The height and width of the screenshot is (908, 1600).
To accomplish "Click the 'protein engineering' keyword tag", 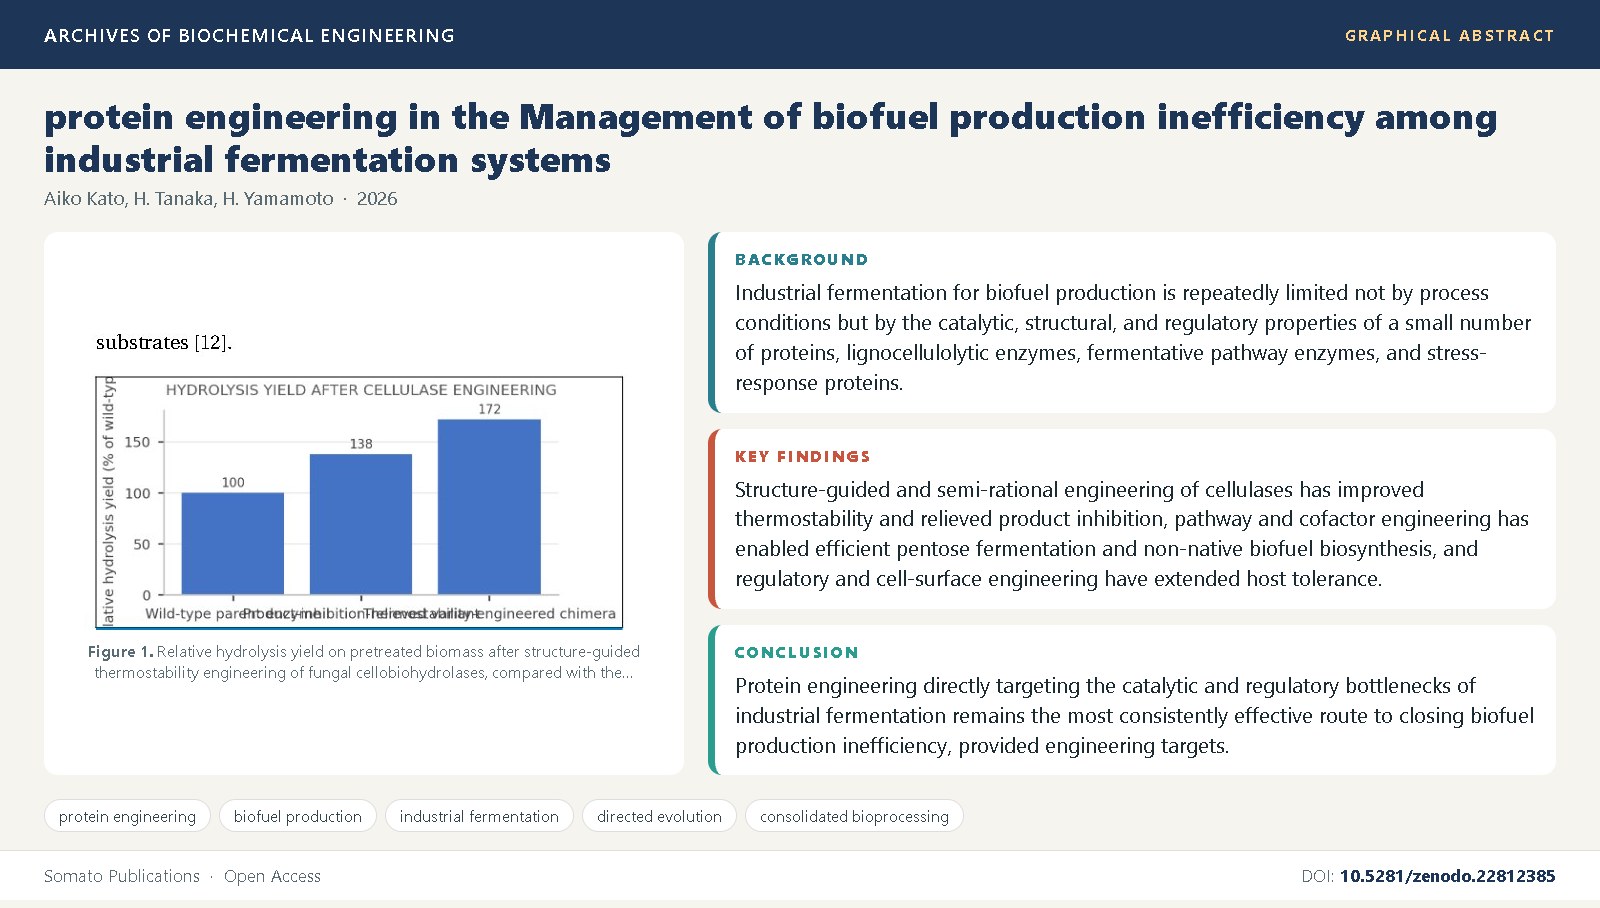I will (x=127, y=816).
